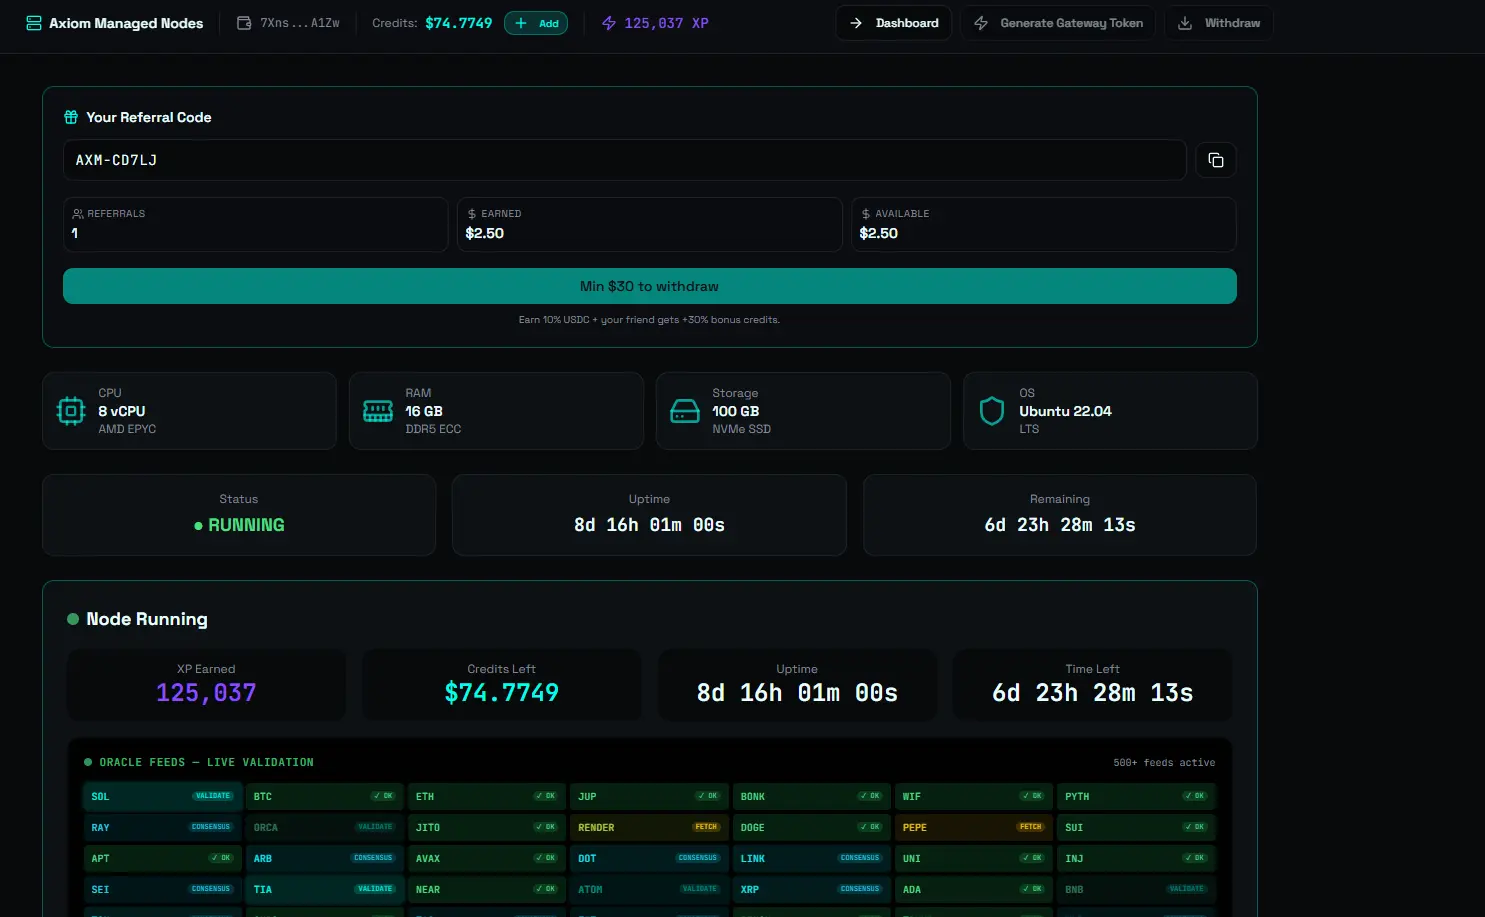Copy the referral code with the copy icon
This screenshot has width=1485, height=917.
click(x=1216, y=160)
